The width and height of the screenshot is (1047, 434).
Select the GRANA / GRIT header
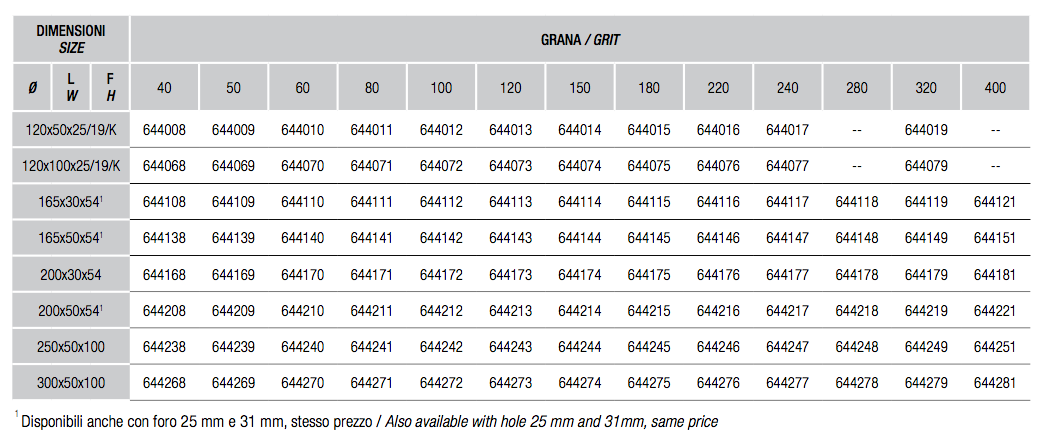580,39
